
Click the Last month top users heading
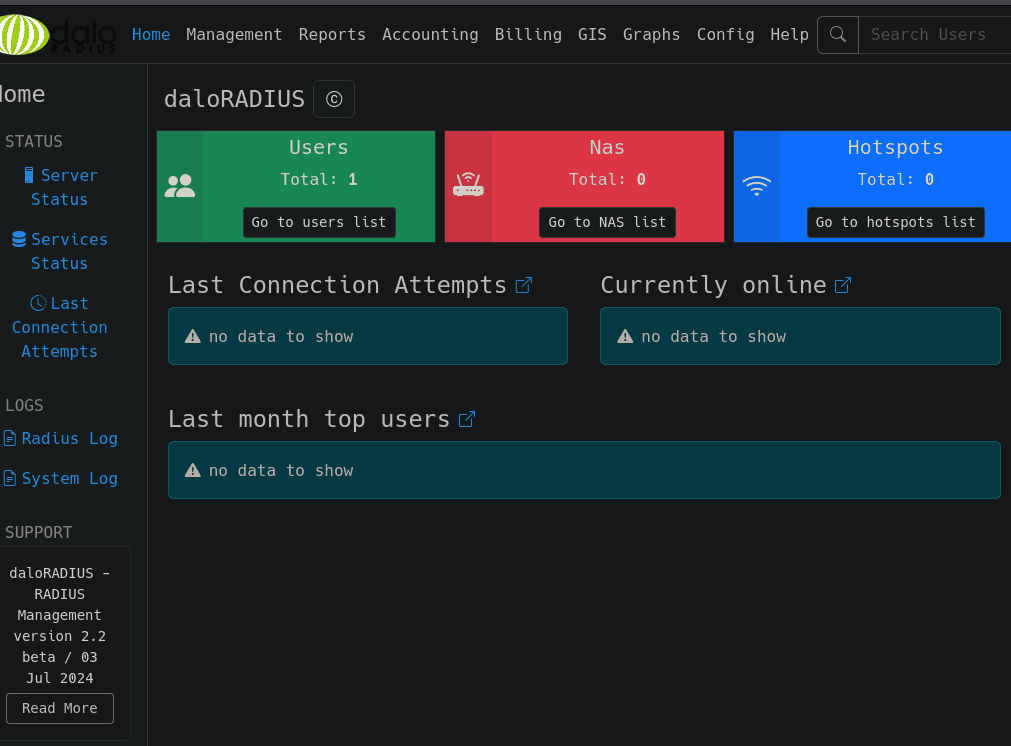309,419
